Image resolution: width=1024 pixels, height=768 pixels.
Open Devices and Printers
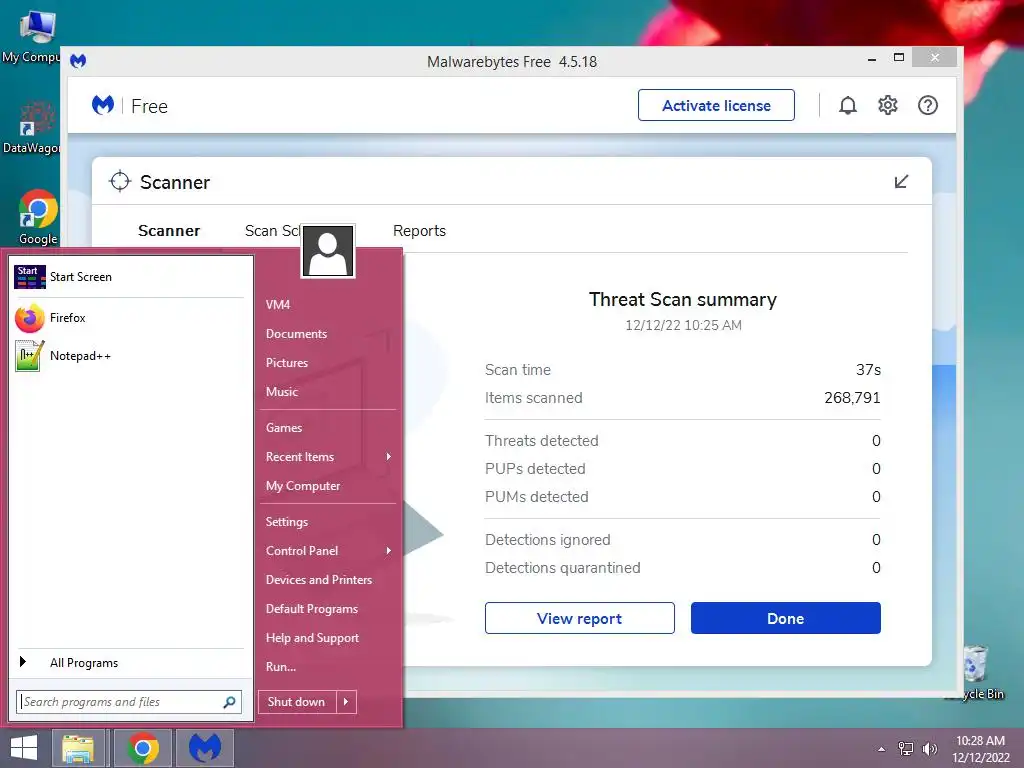[x=319, y=580]
